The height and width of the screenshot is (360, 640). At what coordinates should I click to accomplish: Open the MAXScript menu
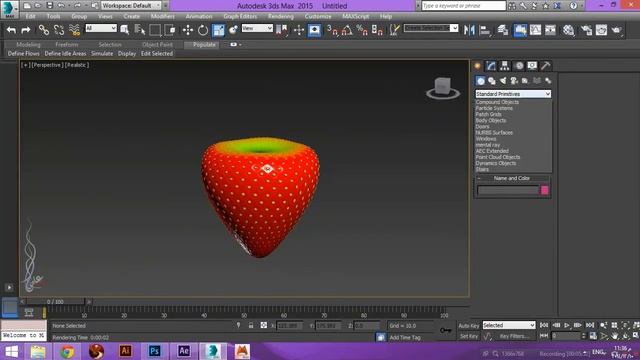click(356, 16)
